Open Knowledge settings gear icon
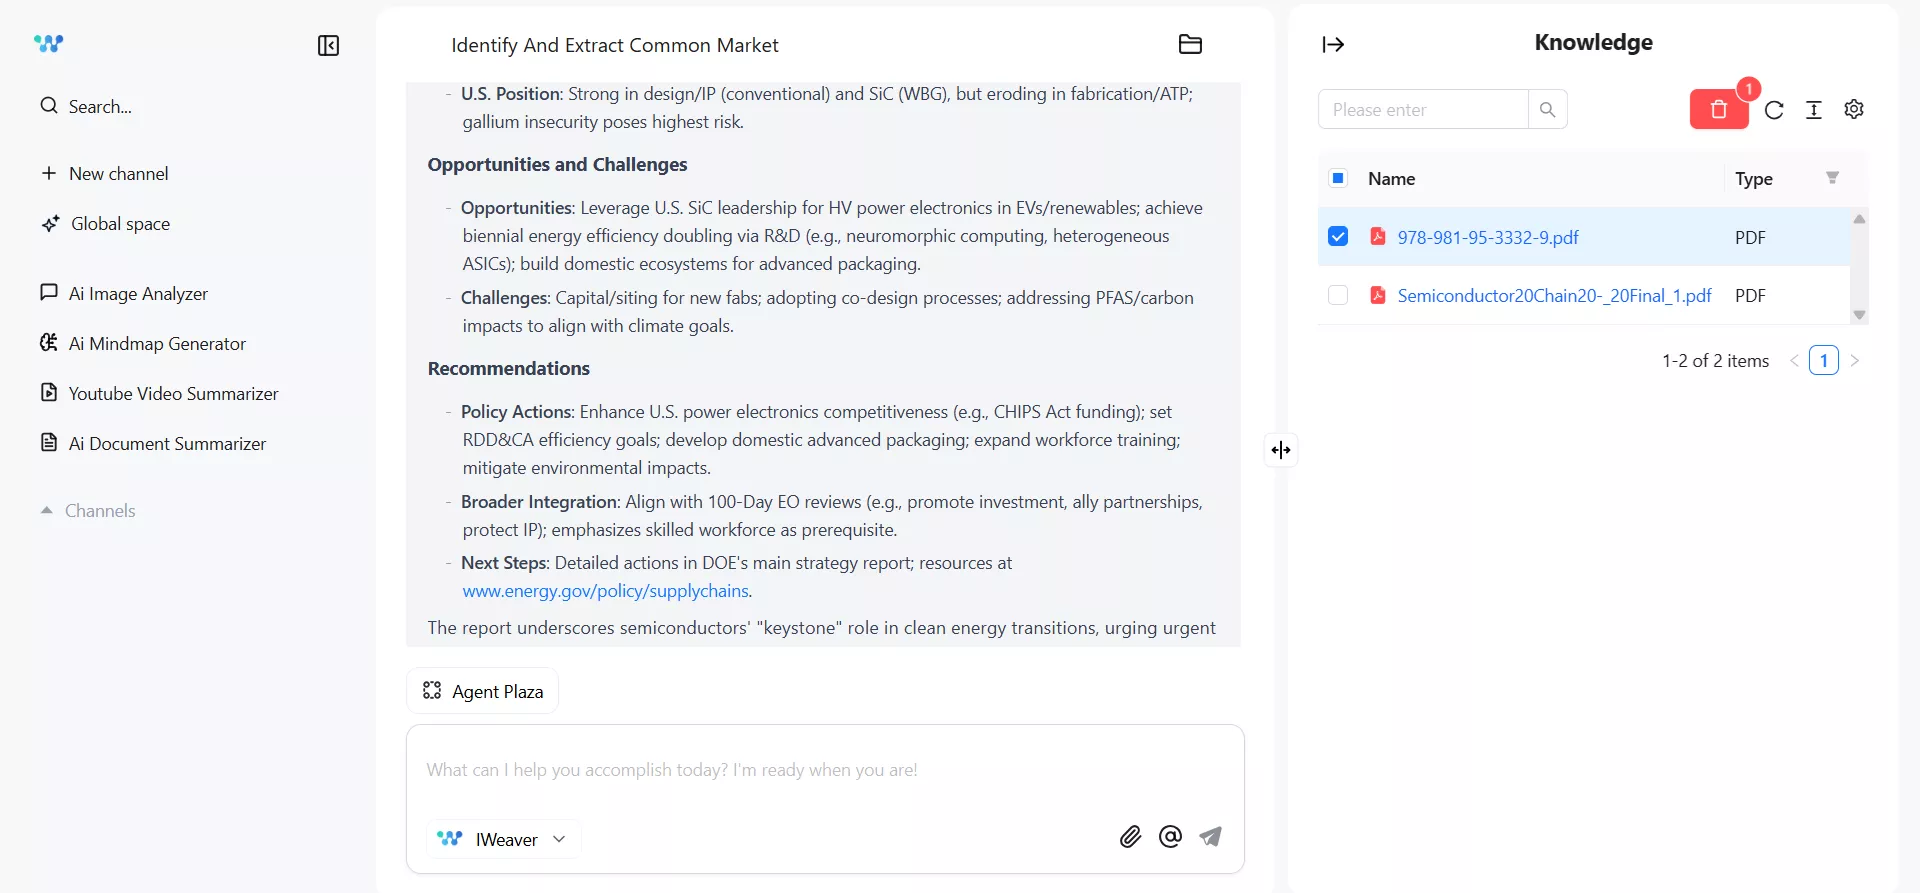 (x=1854, y=110)
